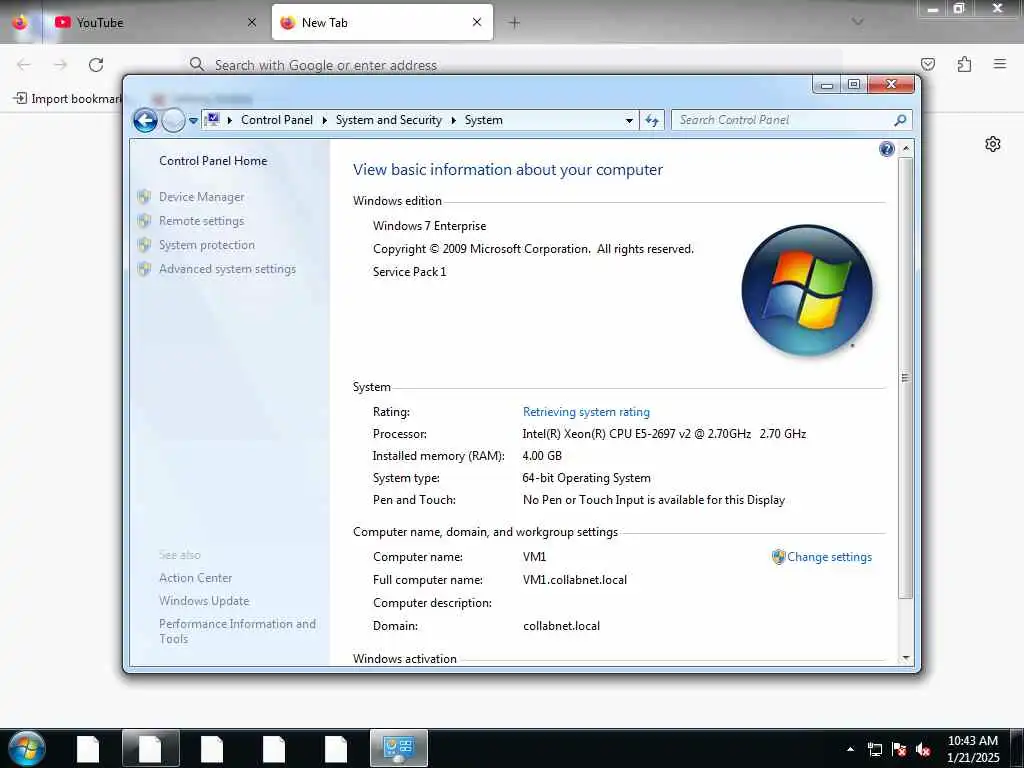This screenshot has height=768, width=1024.
Task: Select System and Security breadcrumb segment
Action: (x=389, y=120)
